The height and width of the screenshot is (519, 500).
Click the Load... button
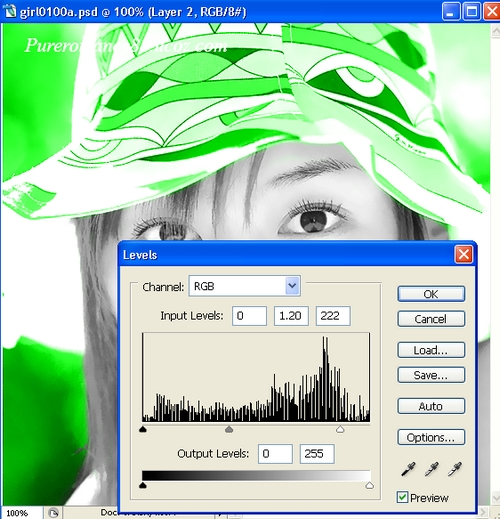[431, 350]
